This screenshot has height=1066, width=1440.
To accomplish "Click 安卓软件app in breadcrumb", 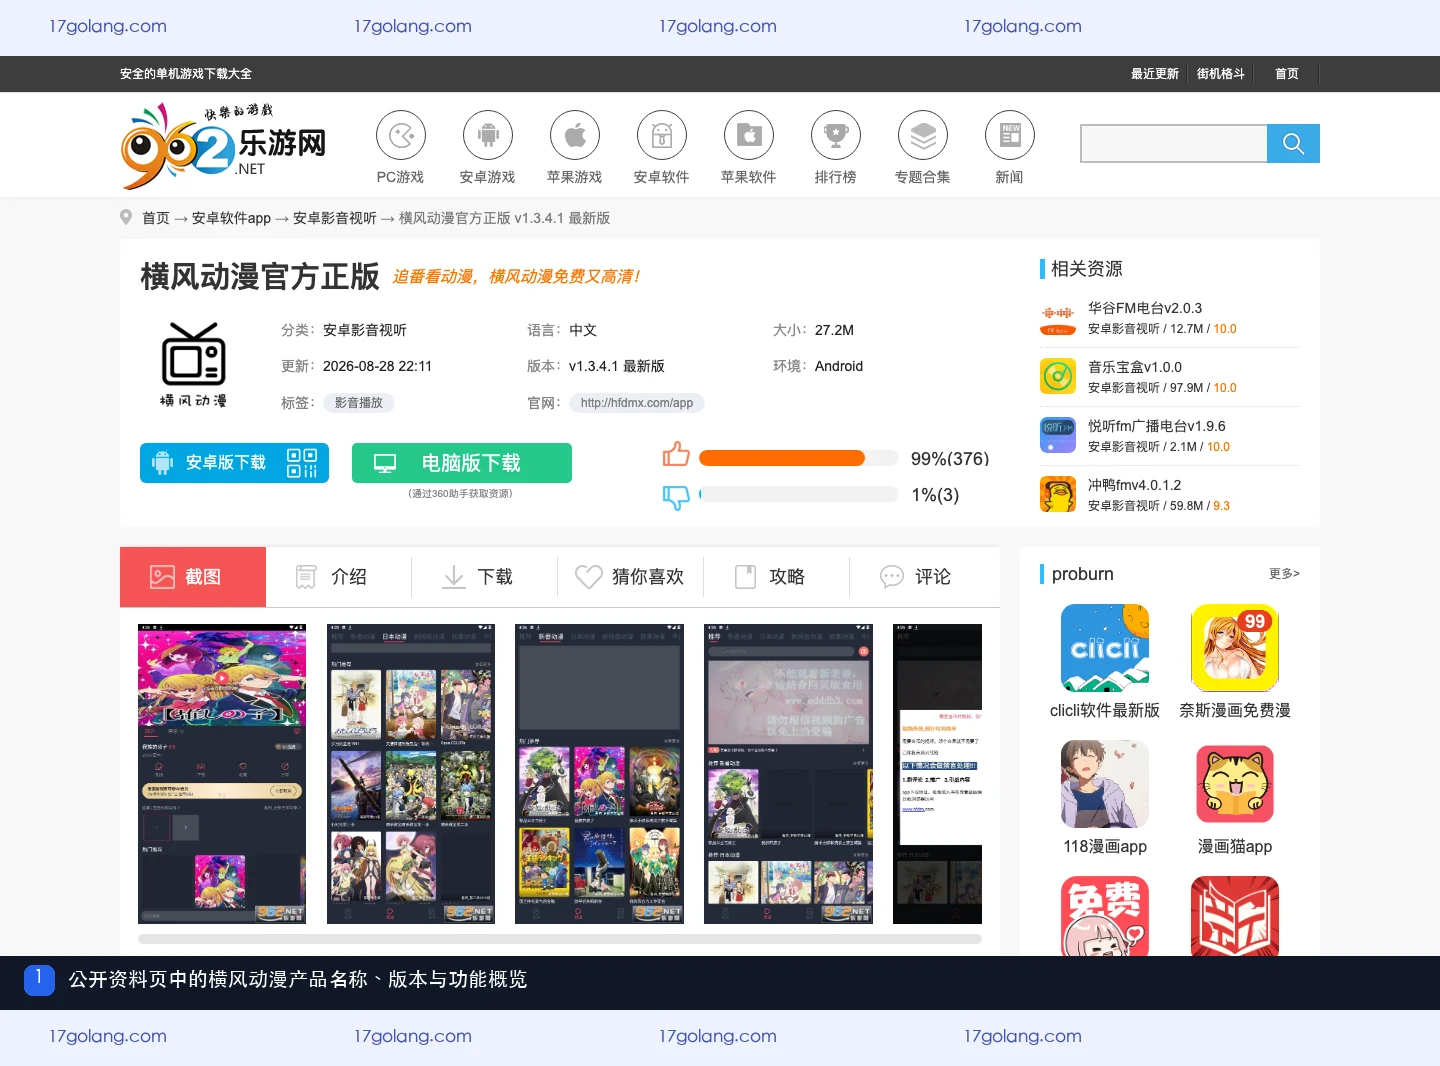I will pos(231,218).
